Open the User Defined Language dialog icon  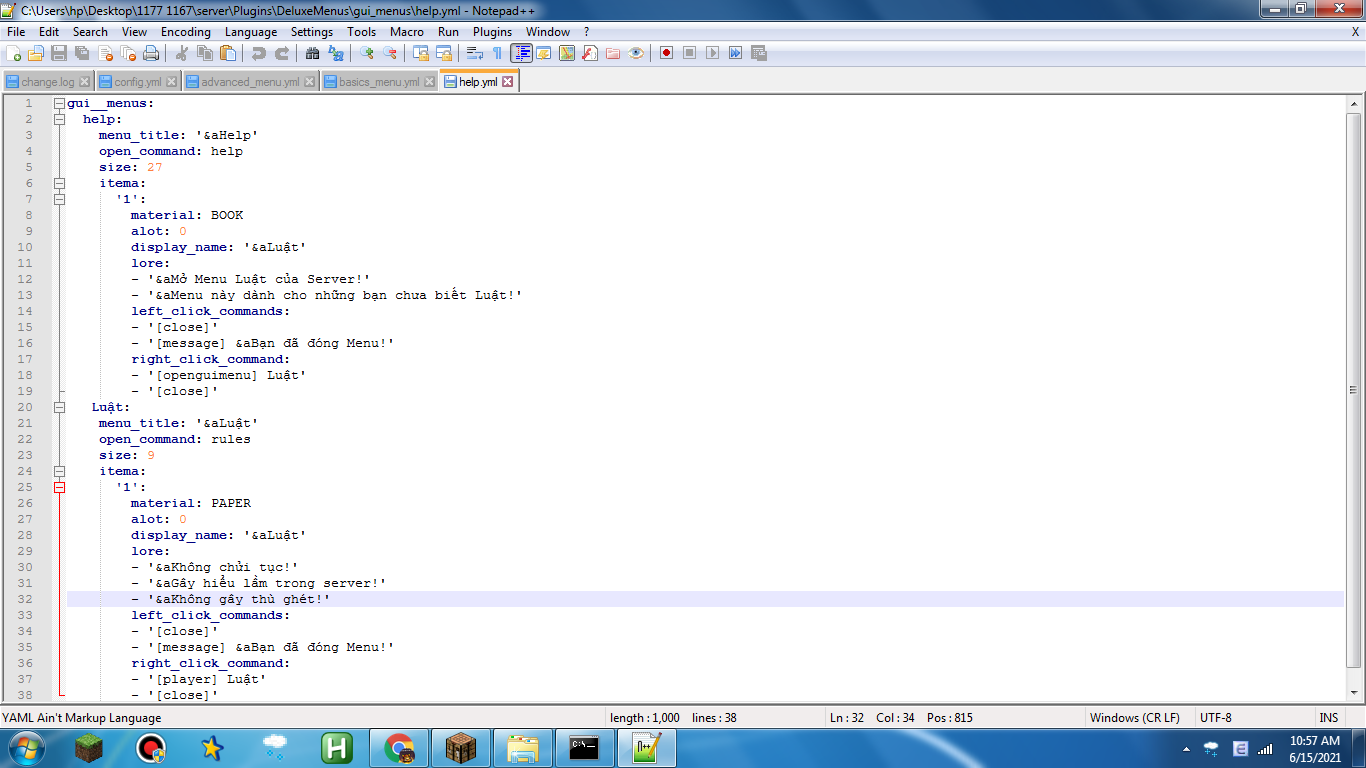coord(544,53)
